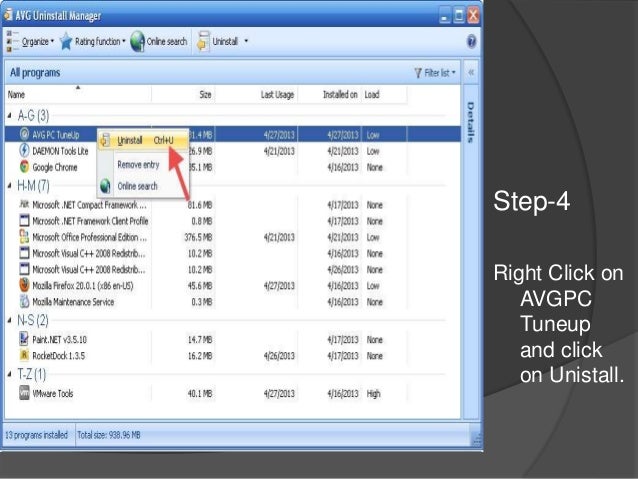Collapse the Details side panel chevron
The image size is (638, 479).
point(471,73)
